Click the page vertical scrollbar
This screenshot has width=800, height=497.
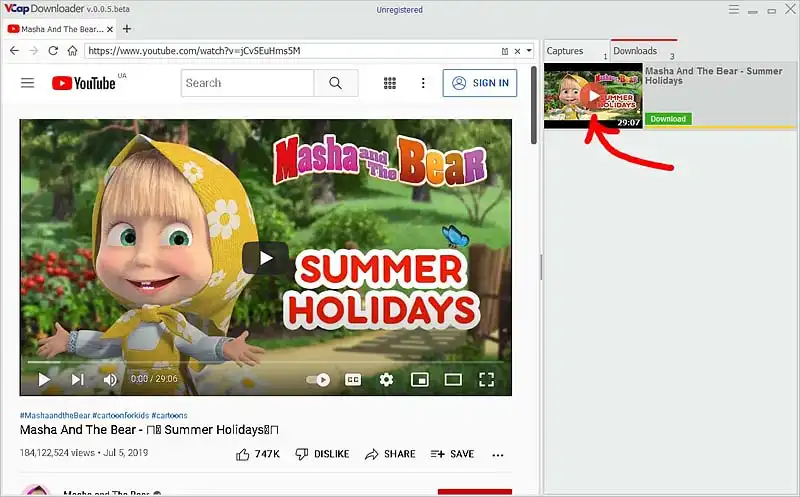tap(534, 105)
